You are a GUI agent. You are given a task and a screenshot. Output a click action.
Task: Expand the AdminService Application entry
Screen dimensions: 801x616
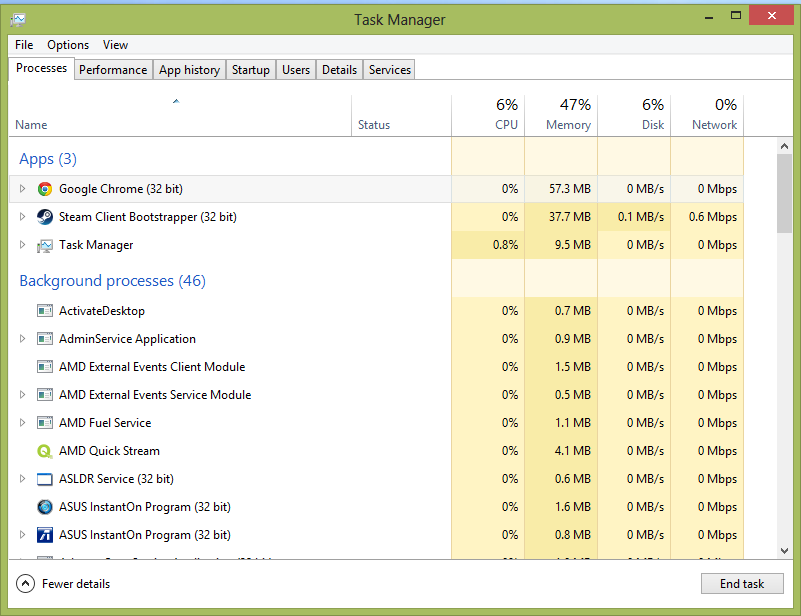coord(22,339)
